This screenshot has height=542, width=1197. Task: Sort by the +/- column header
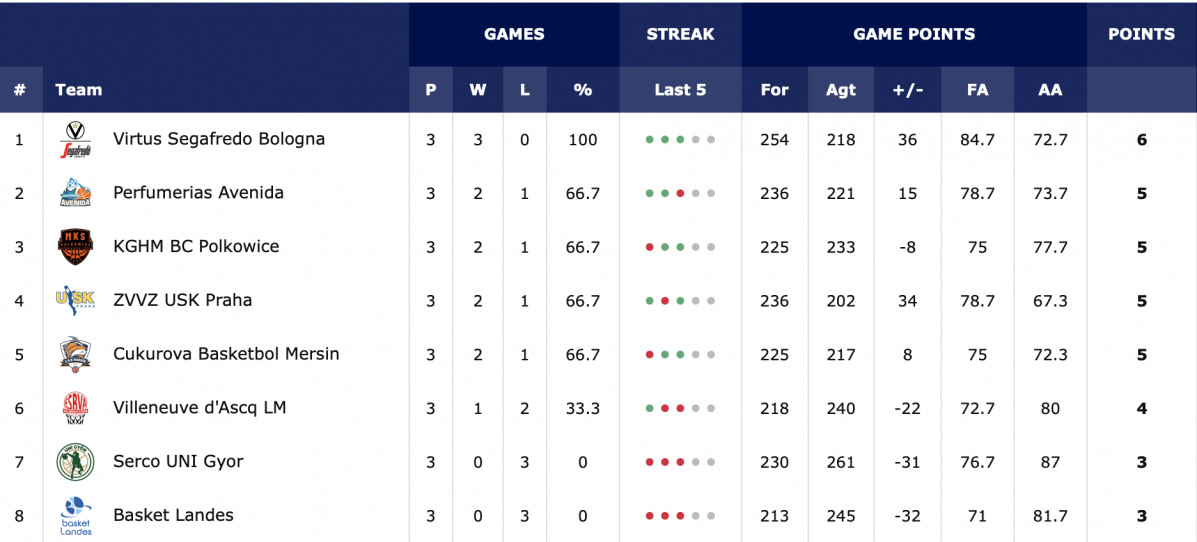908,89
